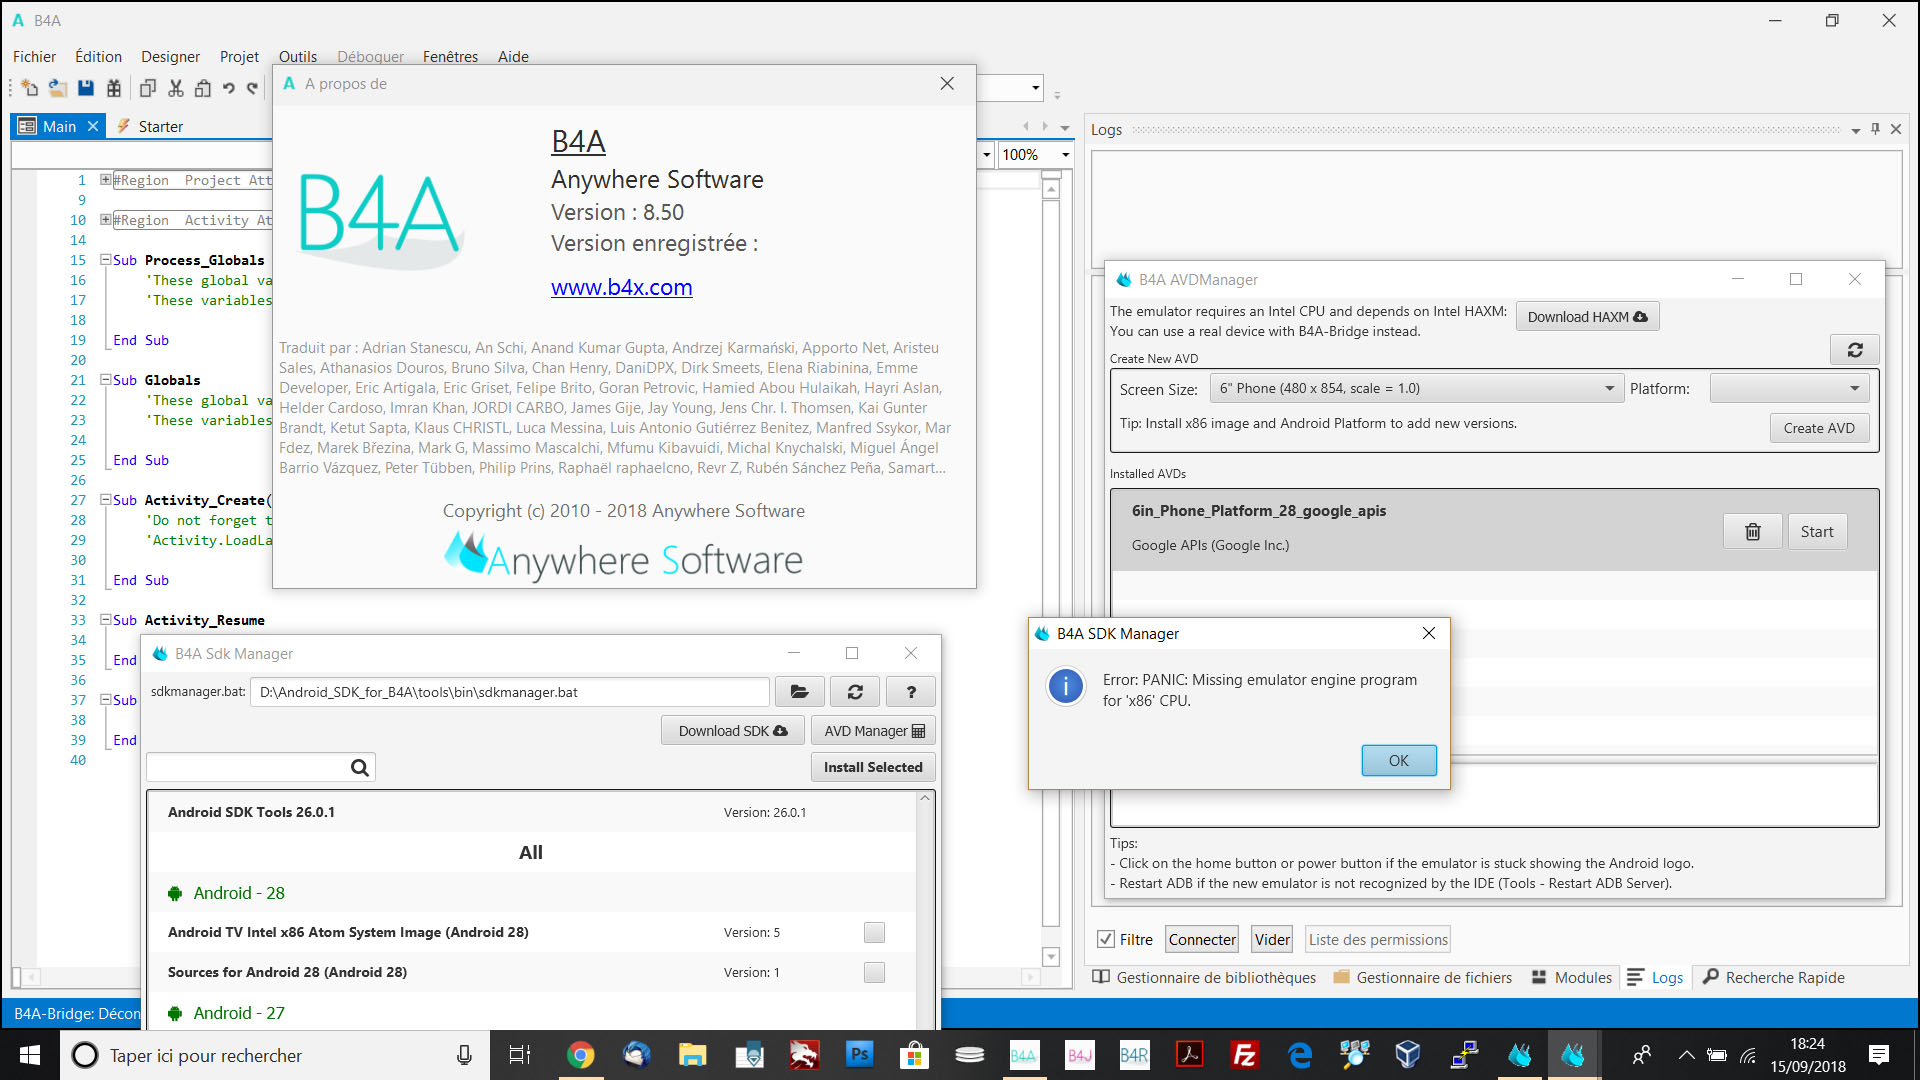Click the folder browse icon in Sdk Manager
The image size is (1920, 1080).
click(x=799, y=692)
